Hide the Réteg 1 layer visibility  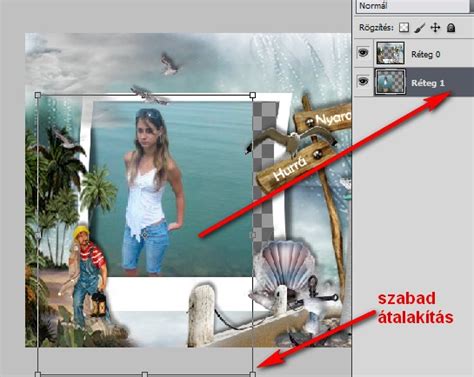[x=363, y=81]
